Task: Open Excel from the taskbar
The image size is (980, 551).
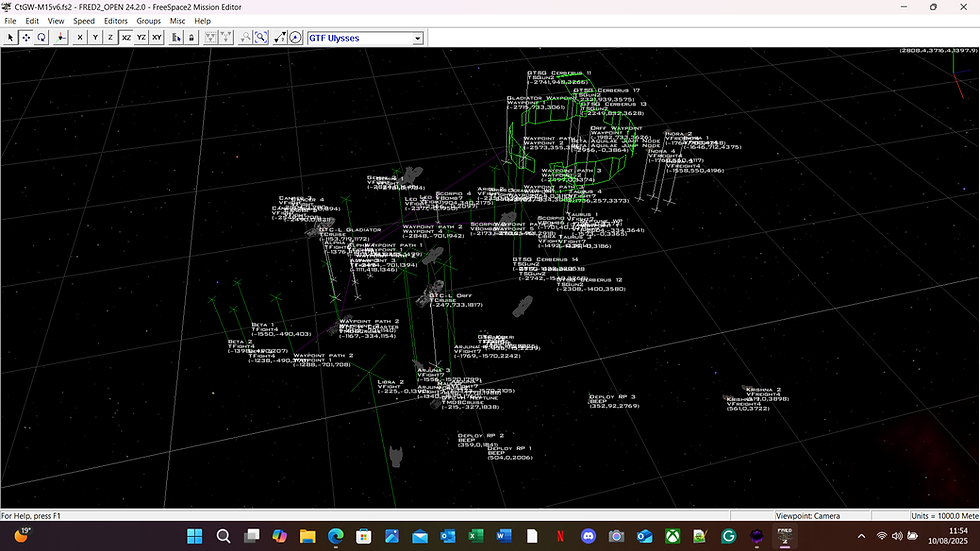Action: tap(476, 536)
